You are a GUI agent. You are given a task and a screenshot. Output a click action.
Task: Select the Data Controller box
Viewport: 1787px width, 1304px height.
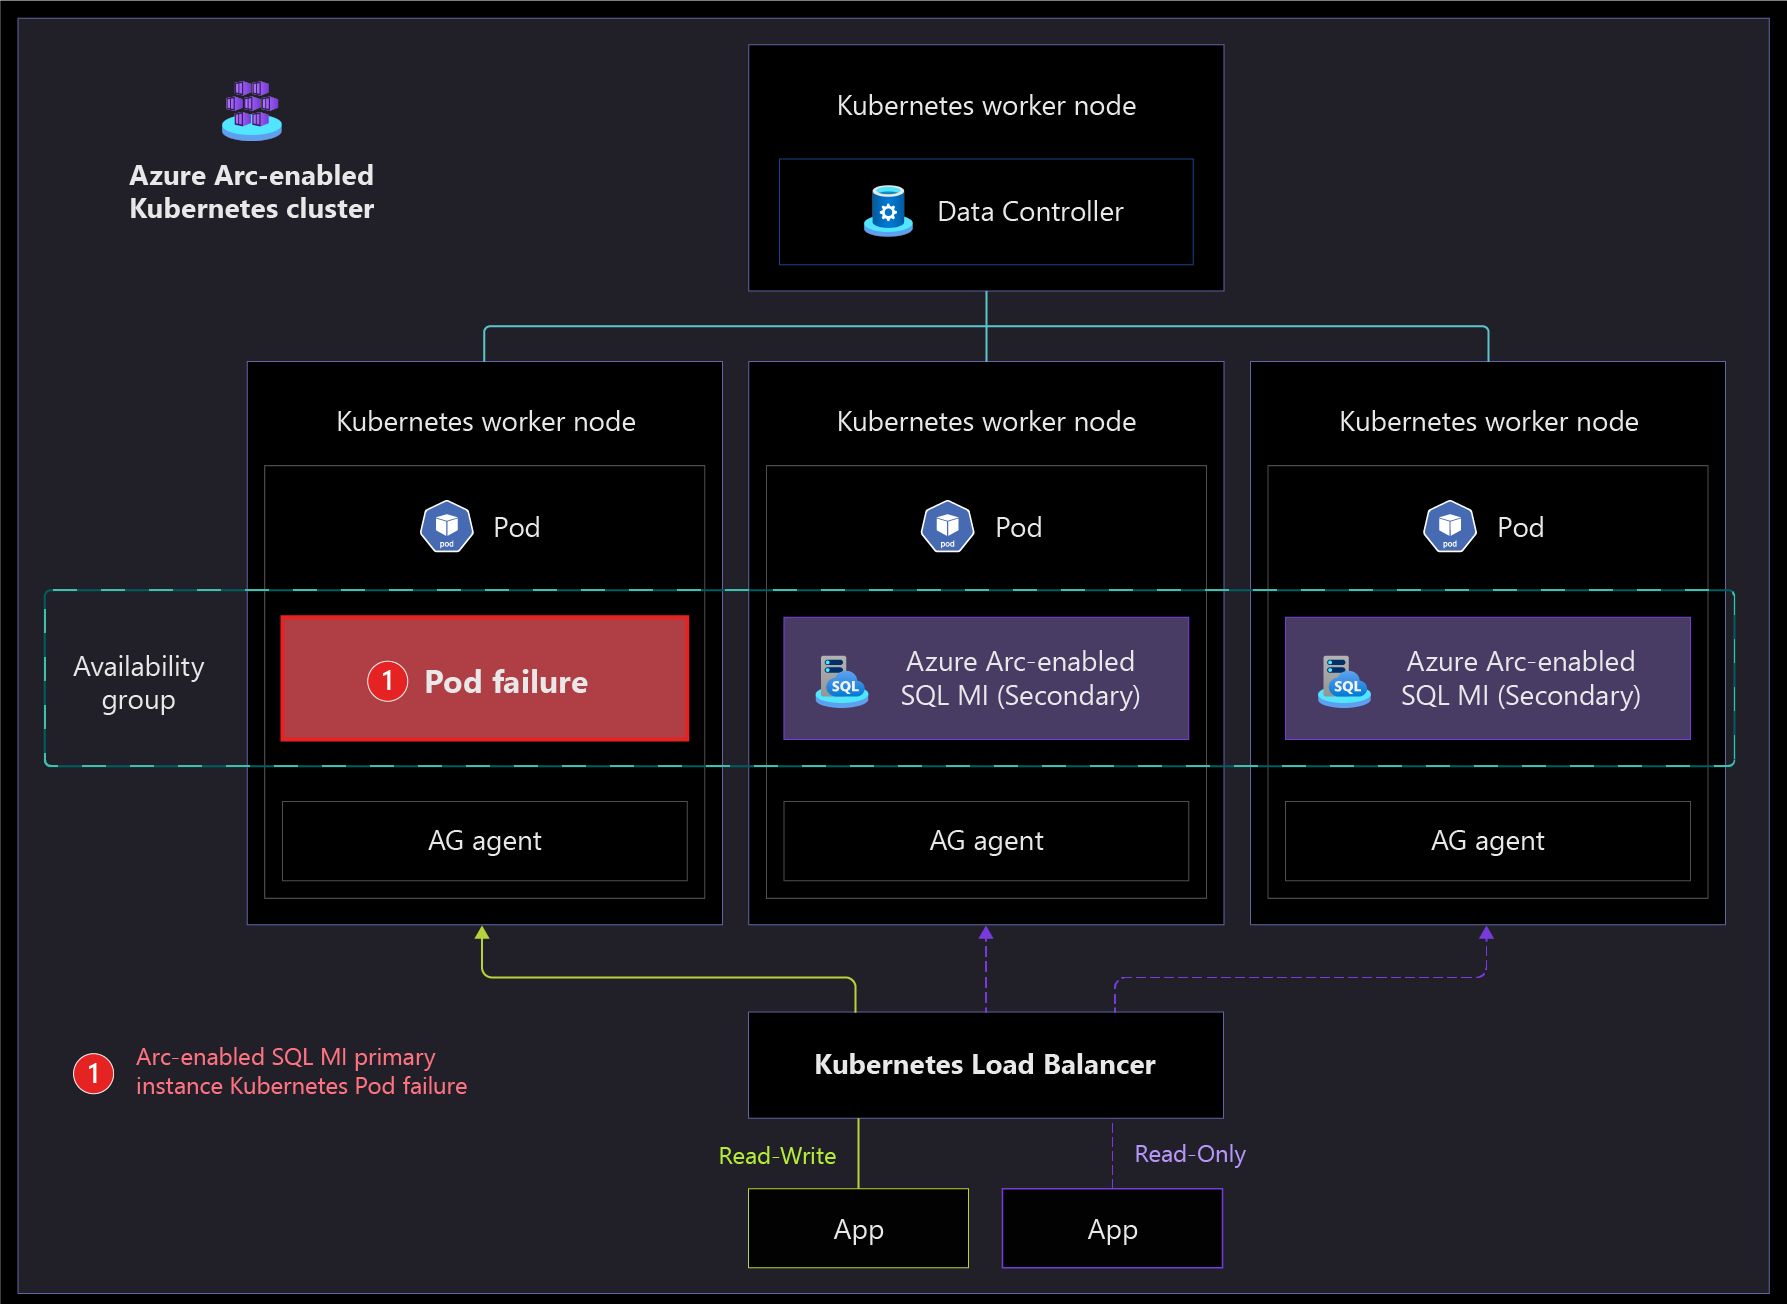coord(986,211)
